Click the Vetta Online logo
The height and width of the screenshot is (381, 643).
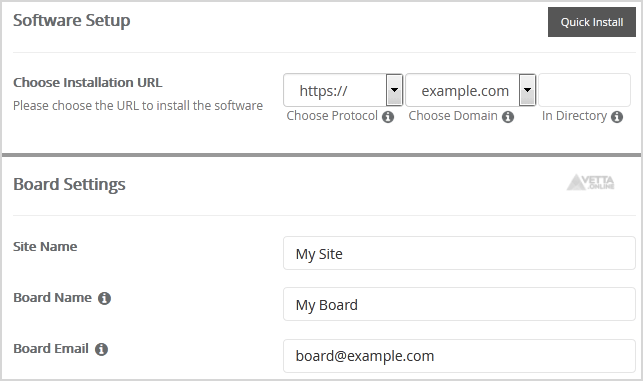[x=591, y=182]
